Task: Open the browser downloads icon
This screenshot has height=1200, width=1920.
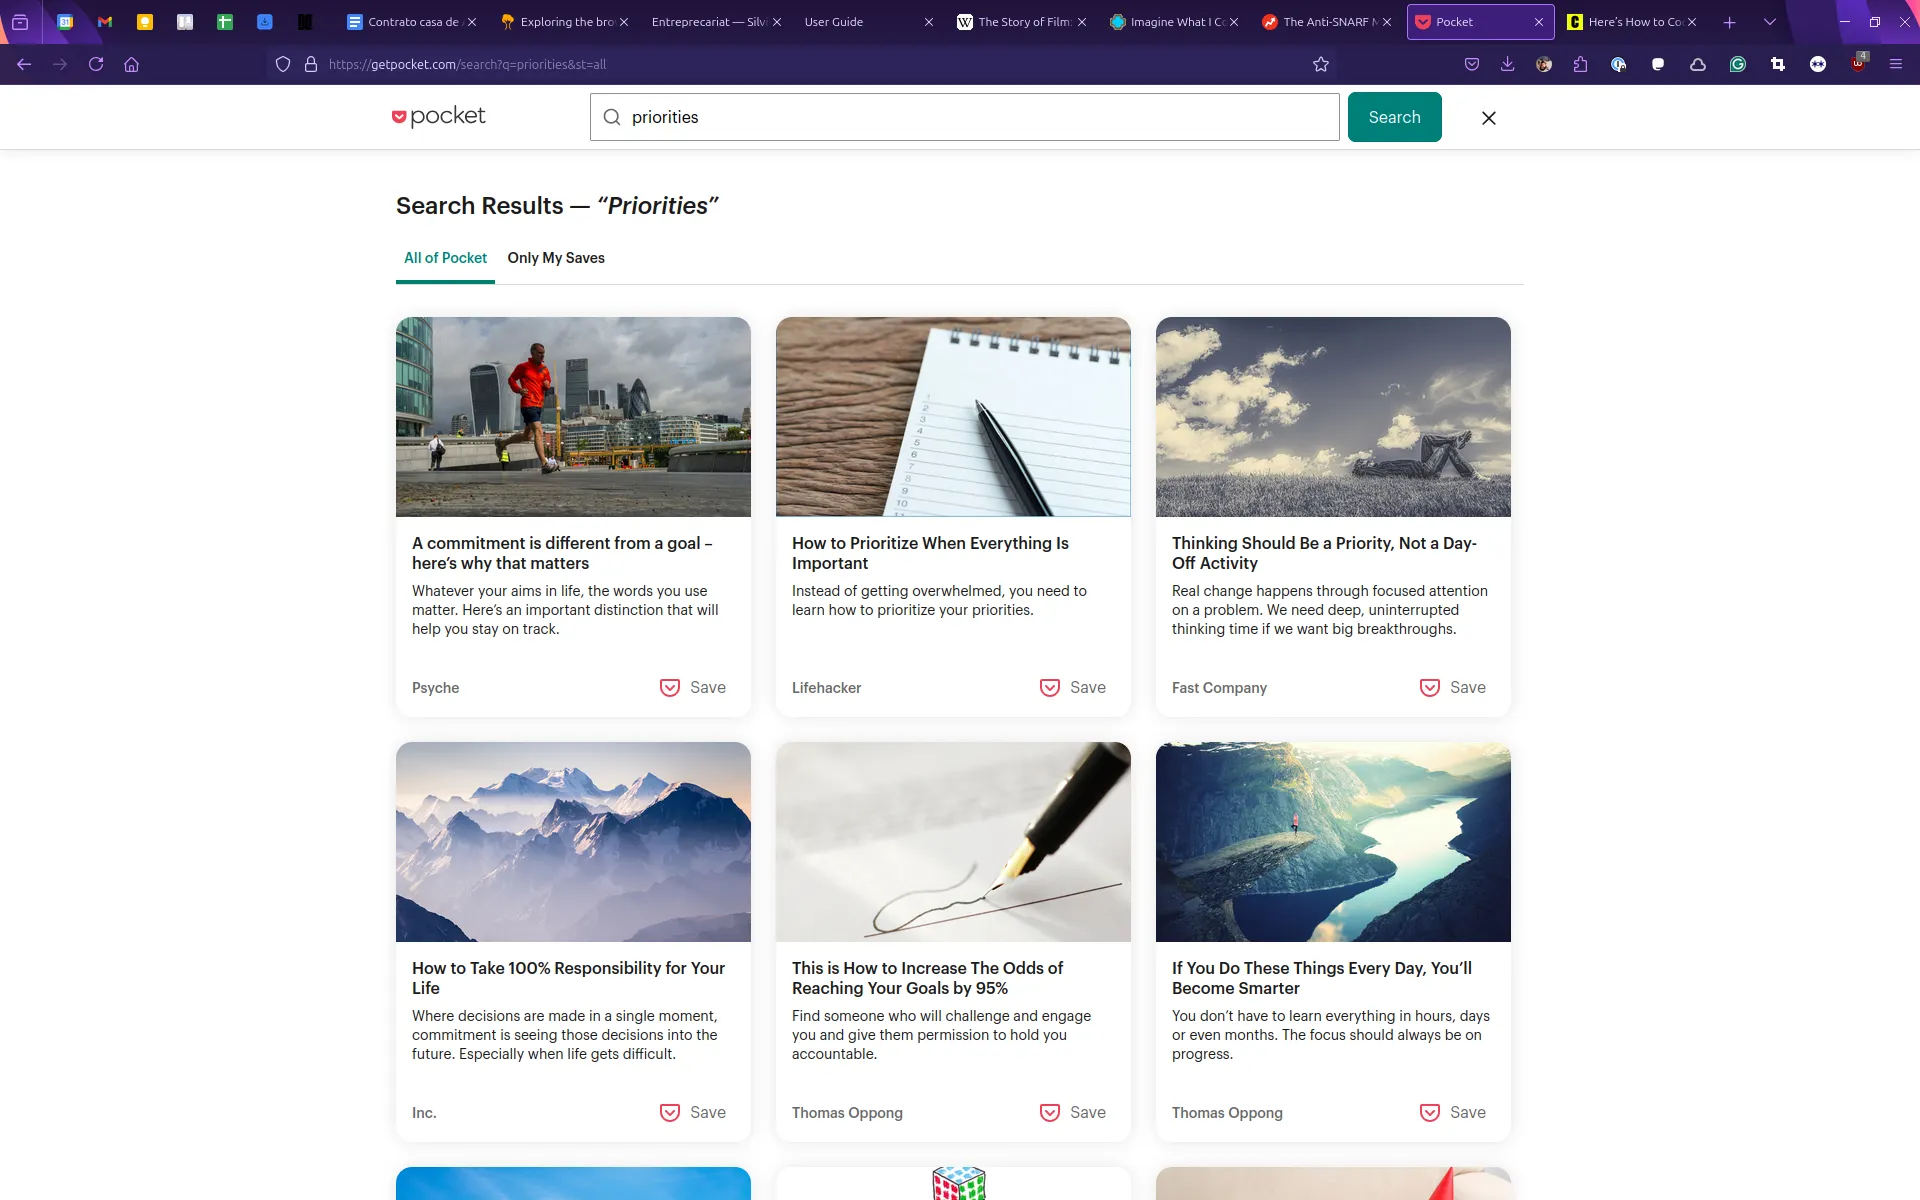Action: (1508, 64)
